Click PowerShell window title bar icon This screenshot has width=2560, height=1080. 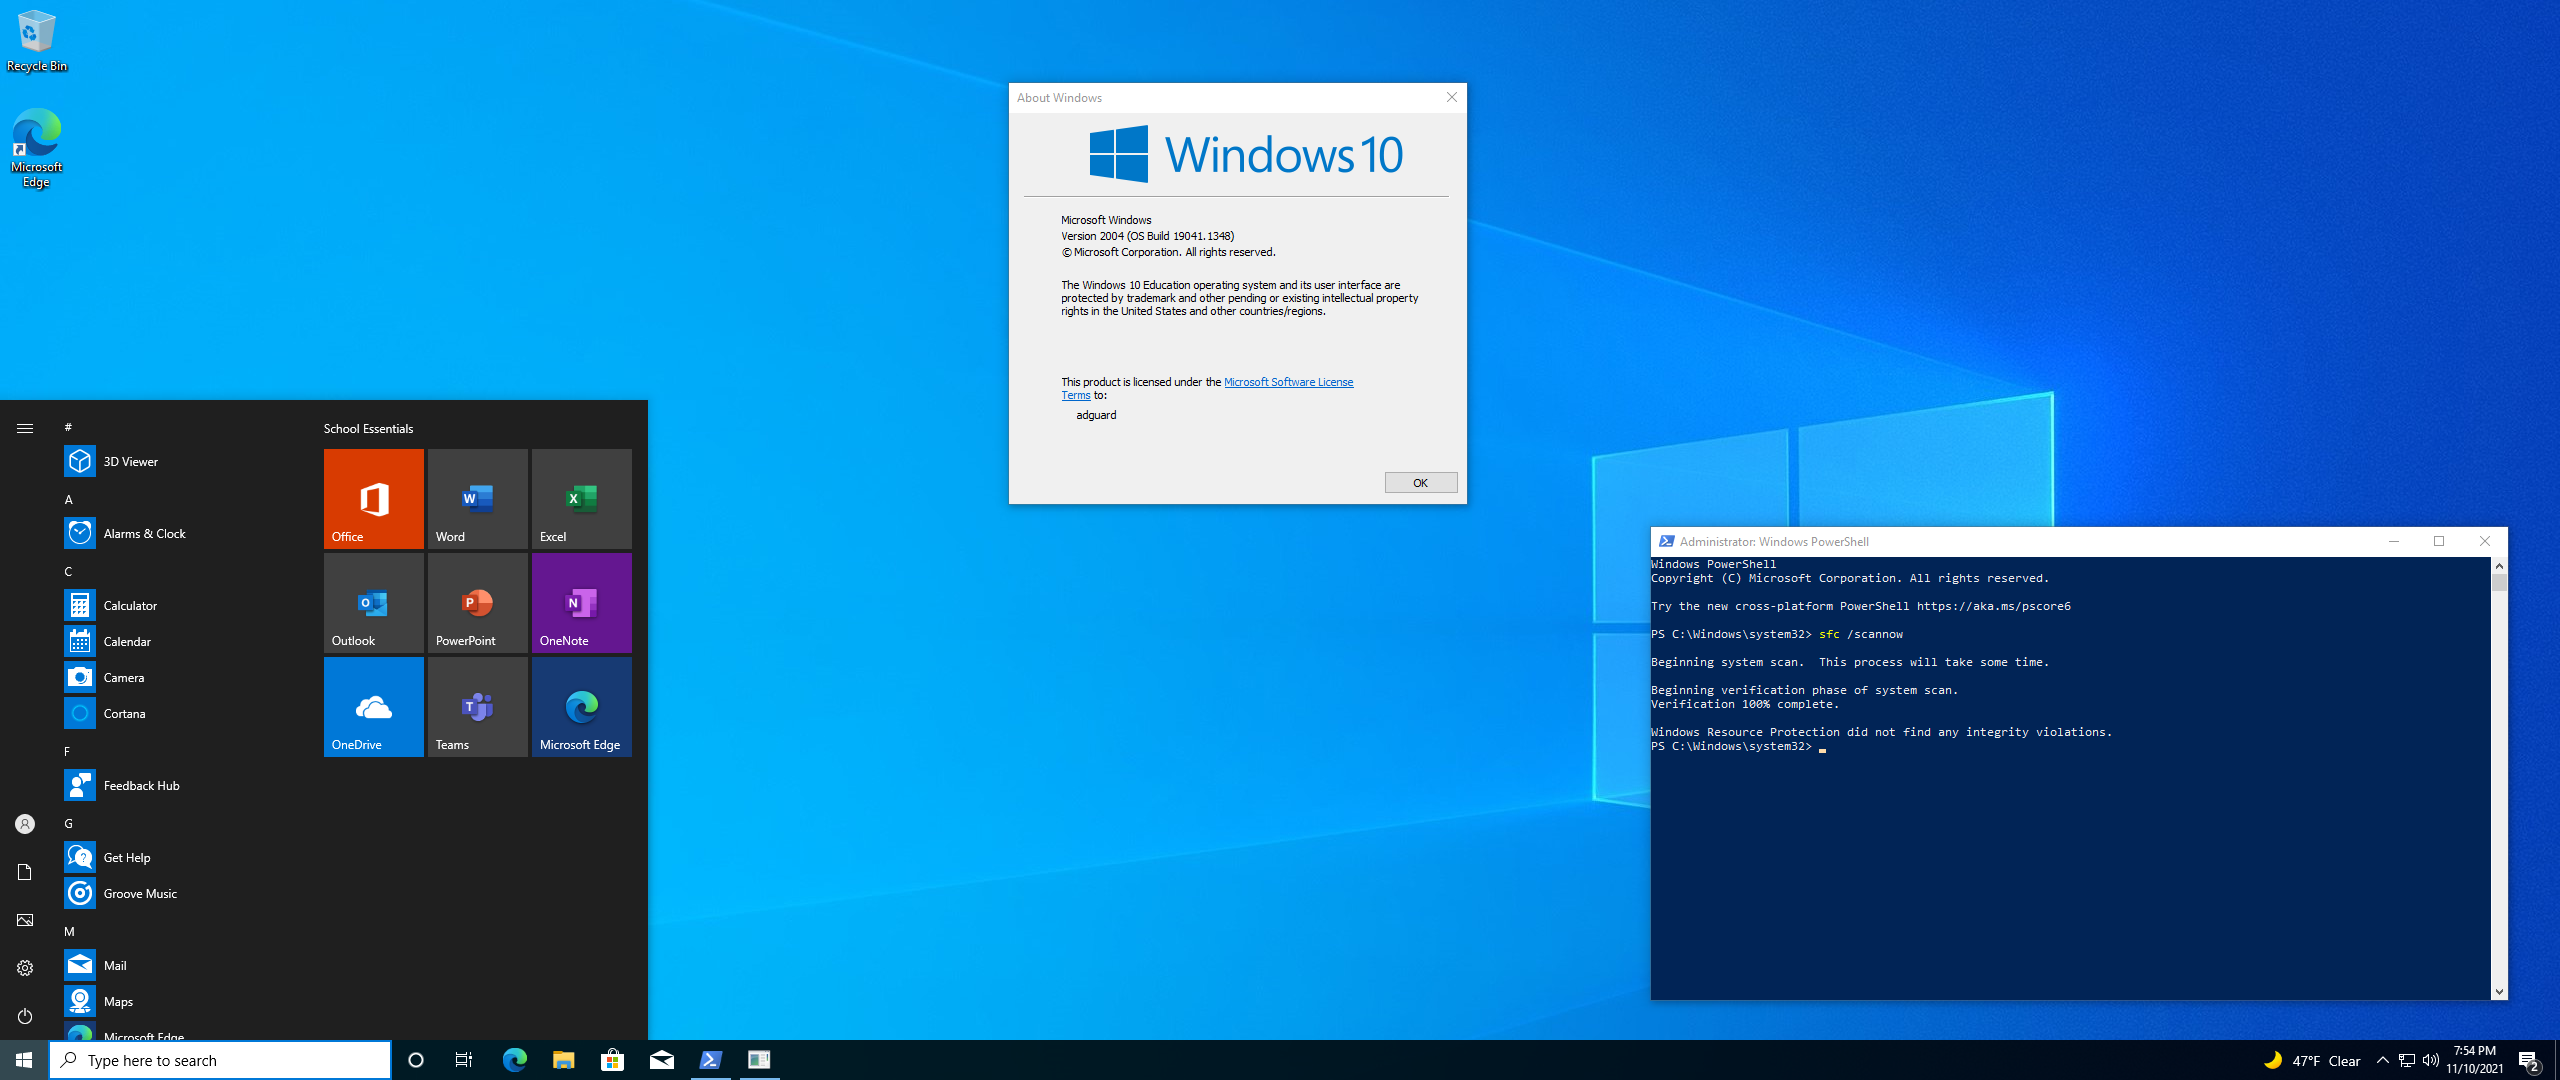(x=1666, y=541)
